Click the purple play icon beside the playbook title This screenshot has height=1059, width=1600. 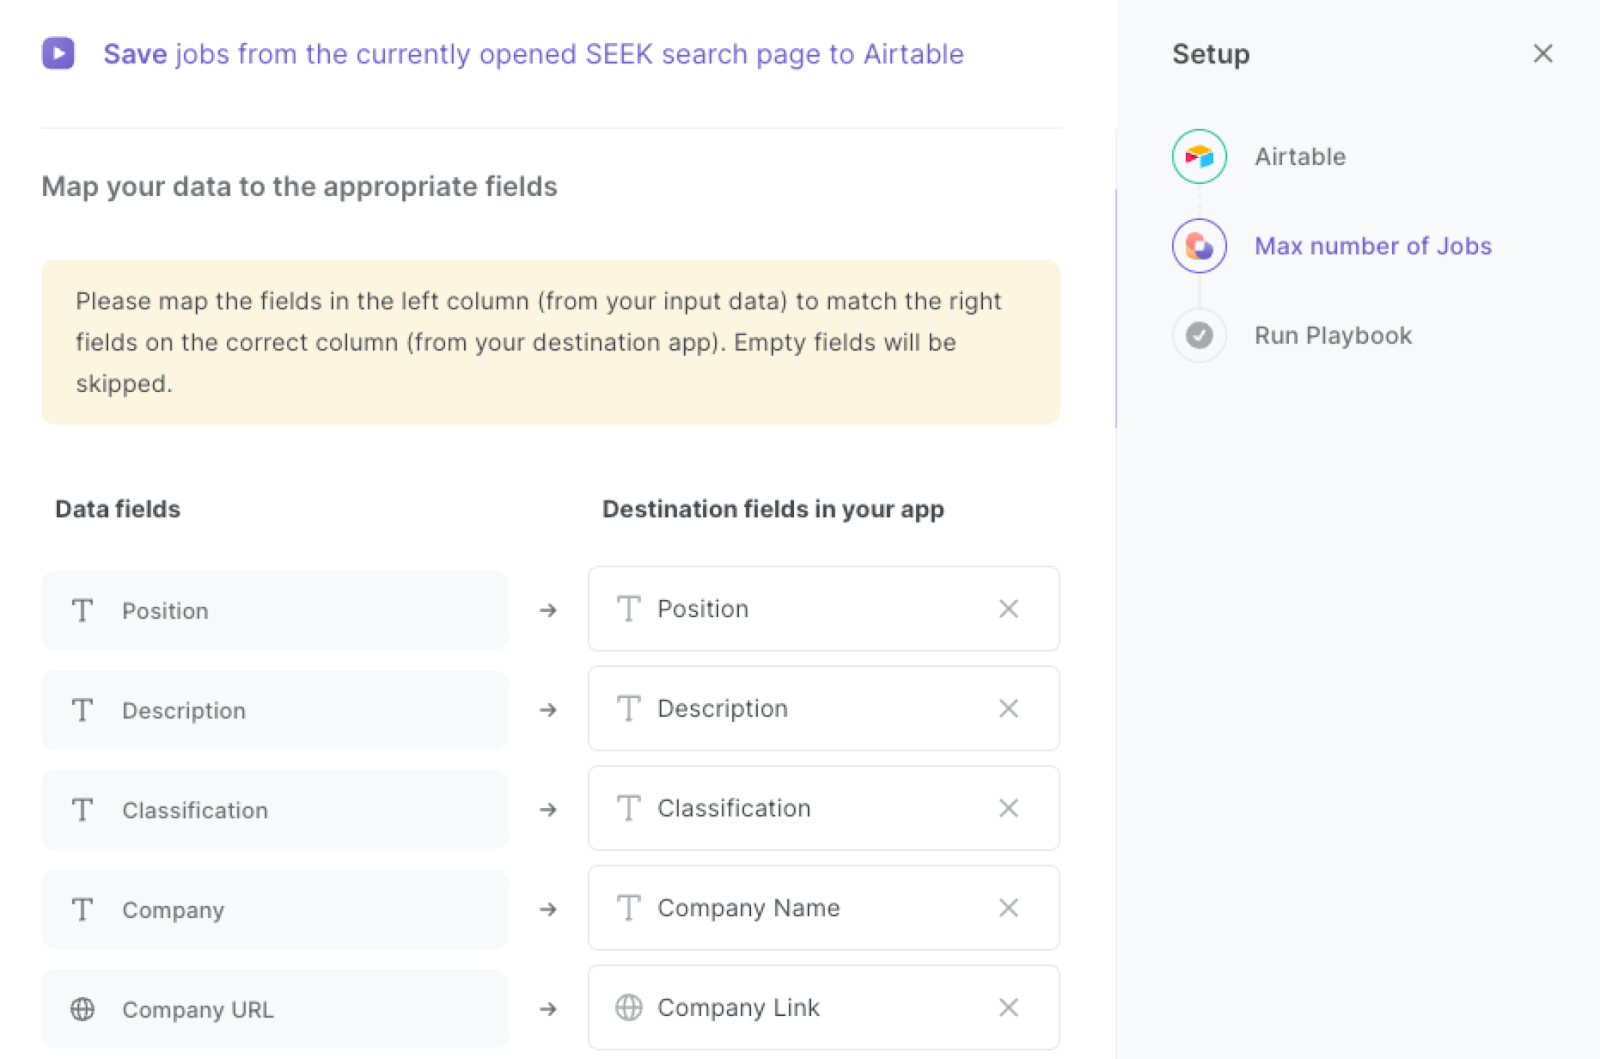click(x=58, y=53)
